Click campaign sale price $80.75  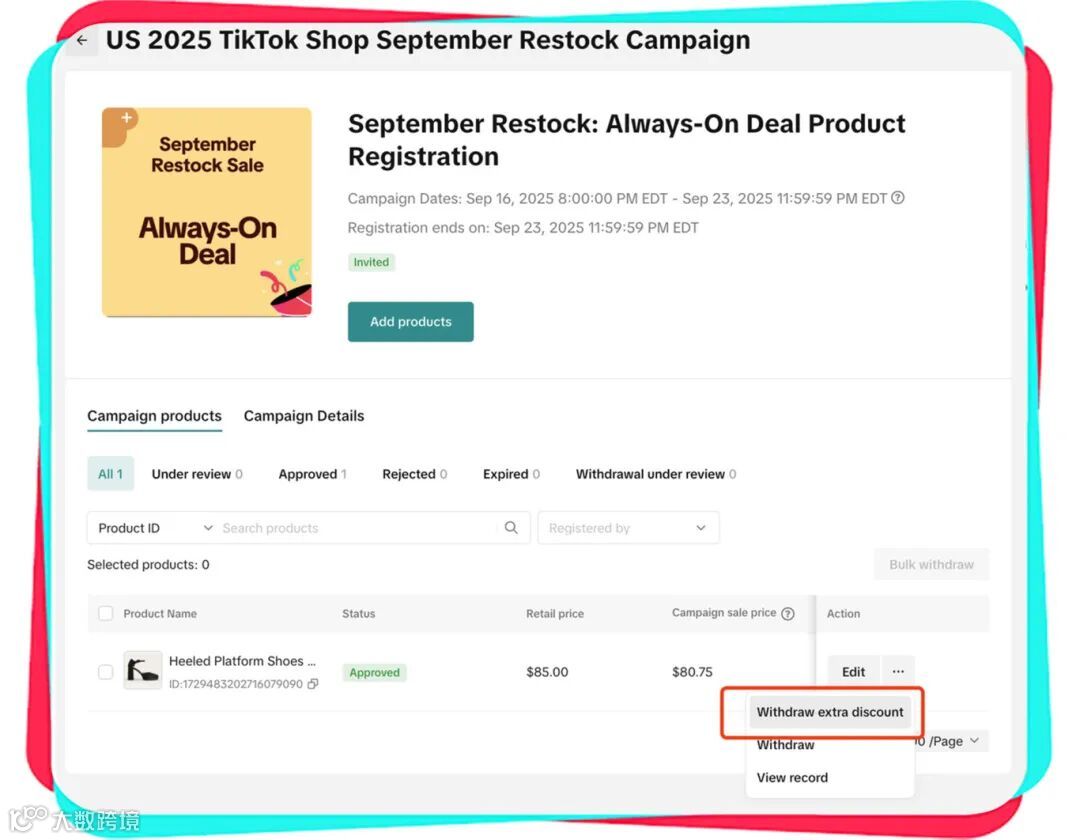click(692, 671)
